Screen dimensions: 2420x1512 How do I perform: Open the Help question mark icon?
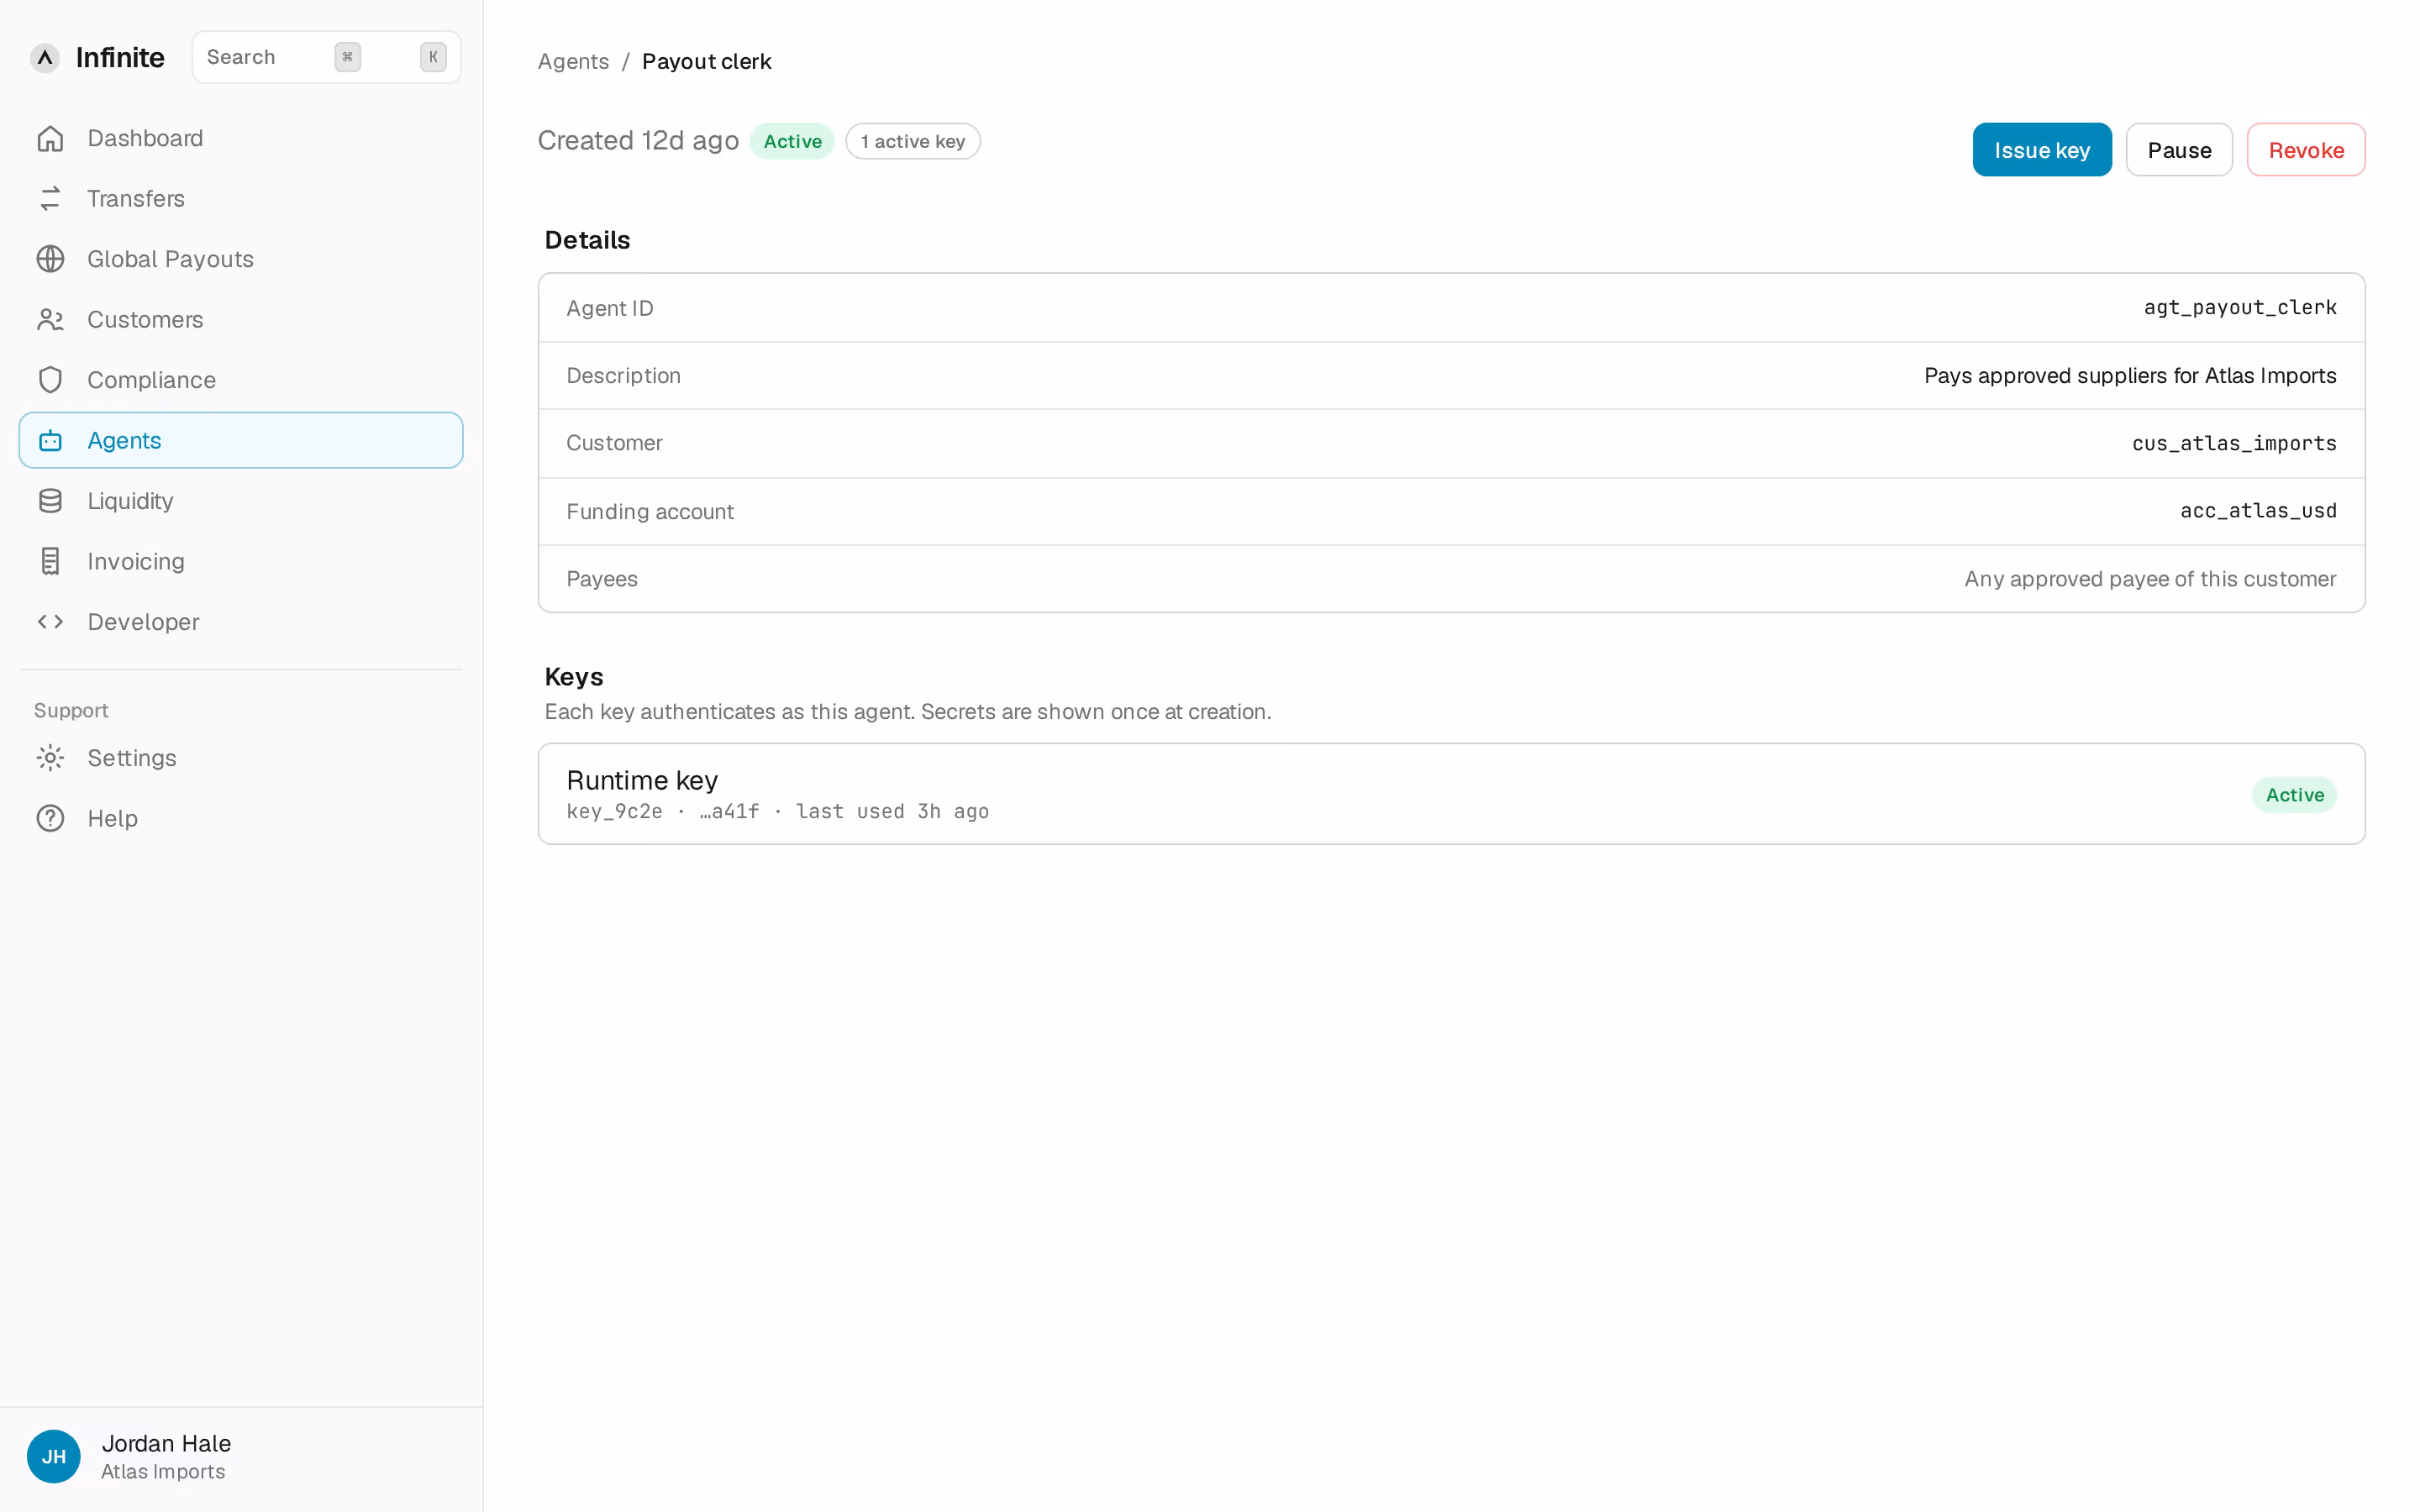[x=50, y=818]
